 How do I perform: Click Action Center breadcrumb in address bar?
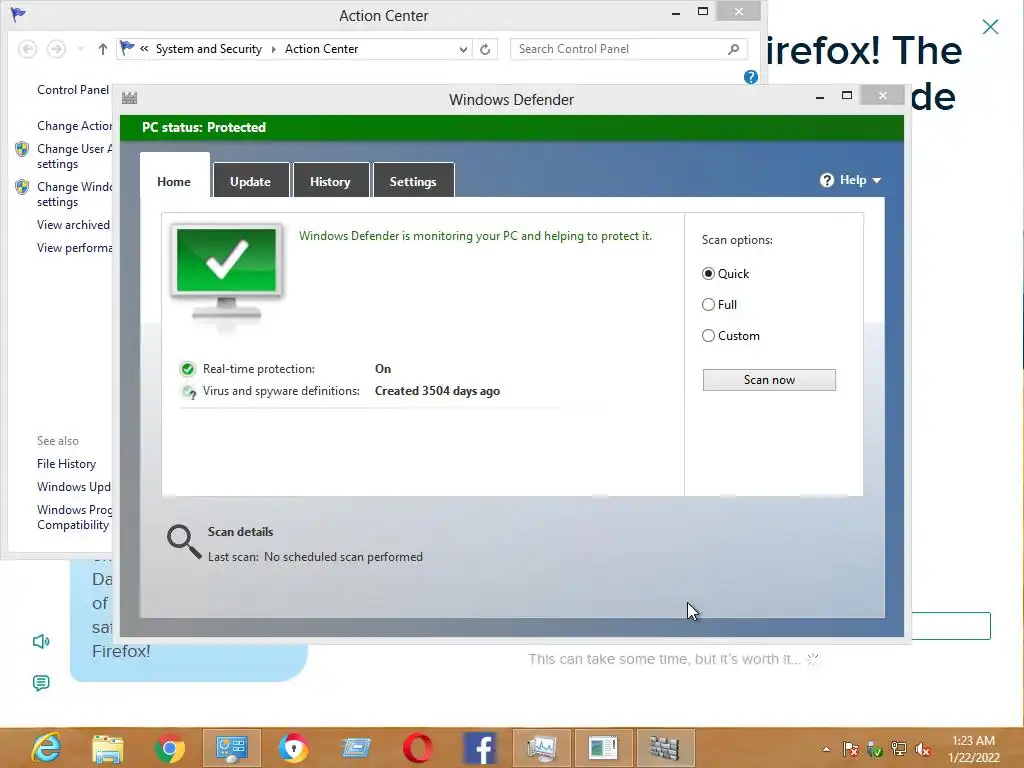(x=321, y=49)
